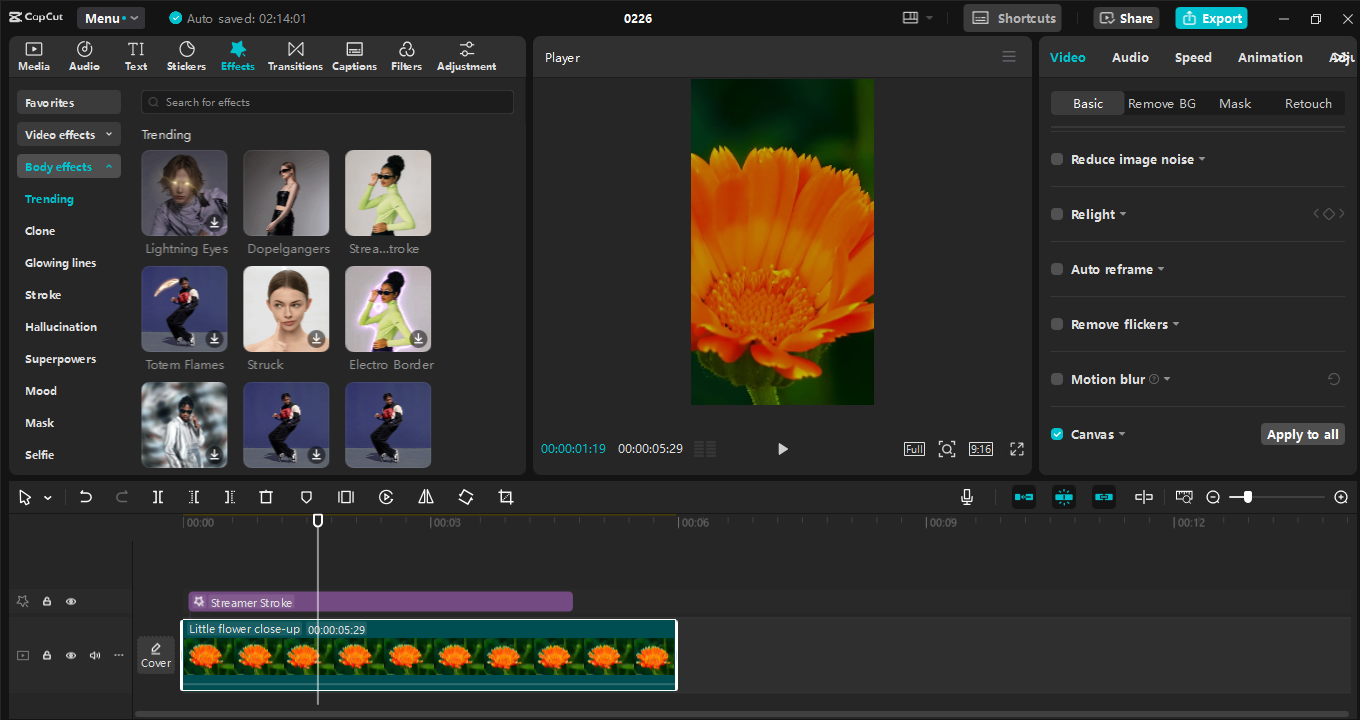This screenshot has height=720, width=1360.
Task: Toggle the Canvas checkbox in the Video panel
Action: tap(1056, 434)
